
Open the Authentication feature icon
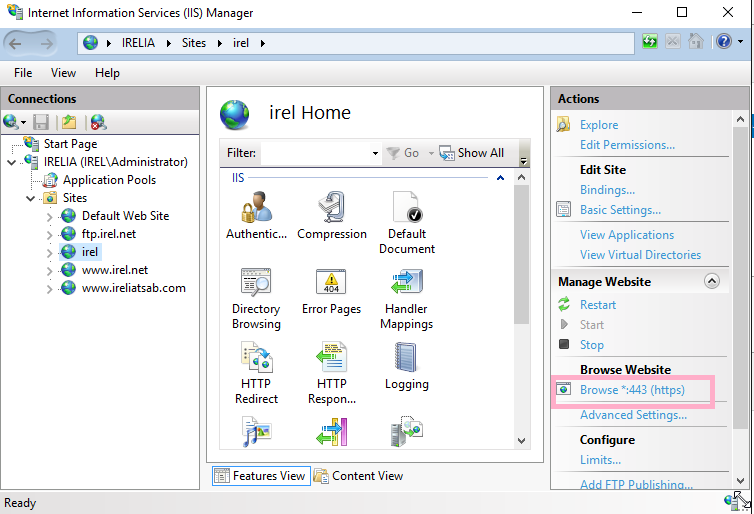256,207
